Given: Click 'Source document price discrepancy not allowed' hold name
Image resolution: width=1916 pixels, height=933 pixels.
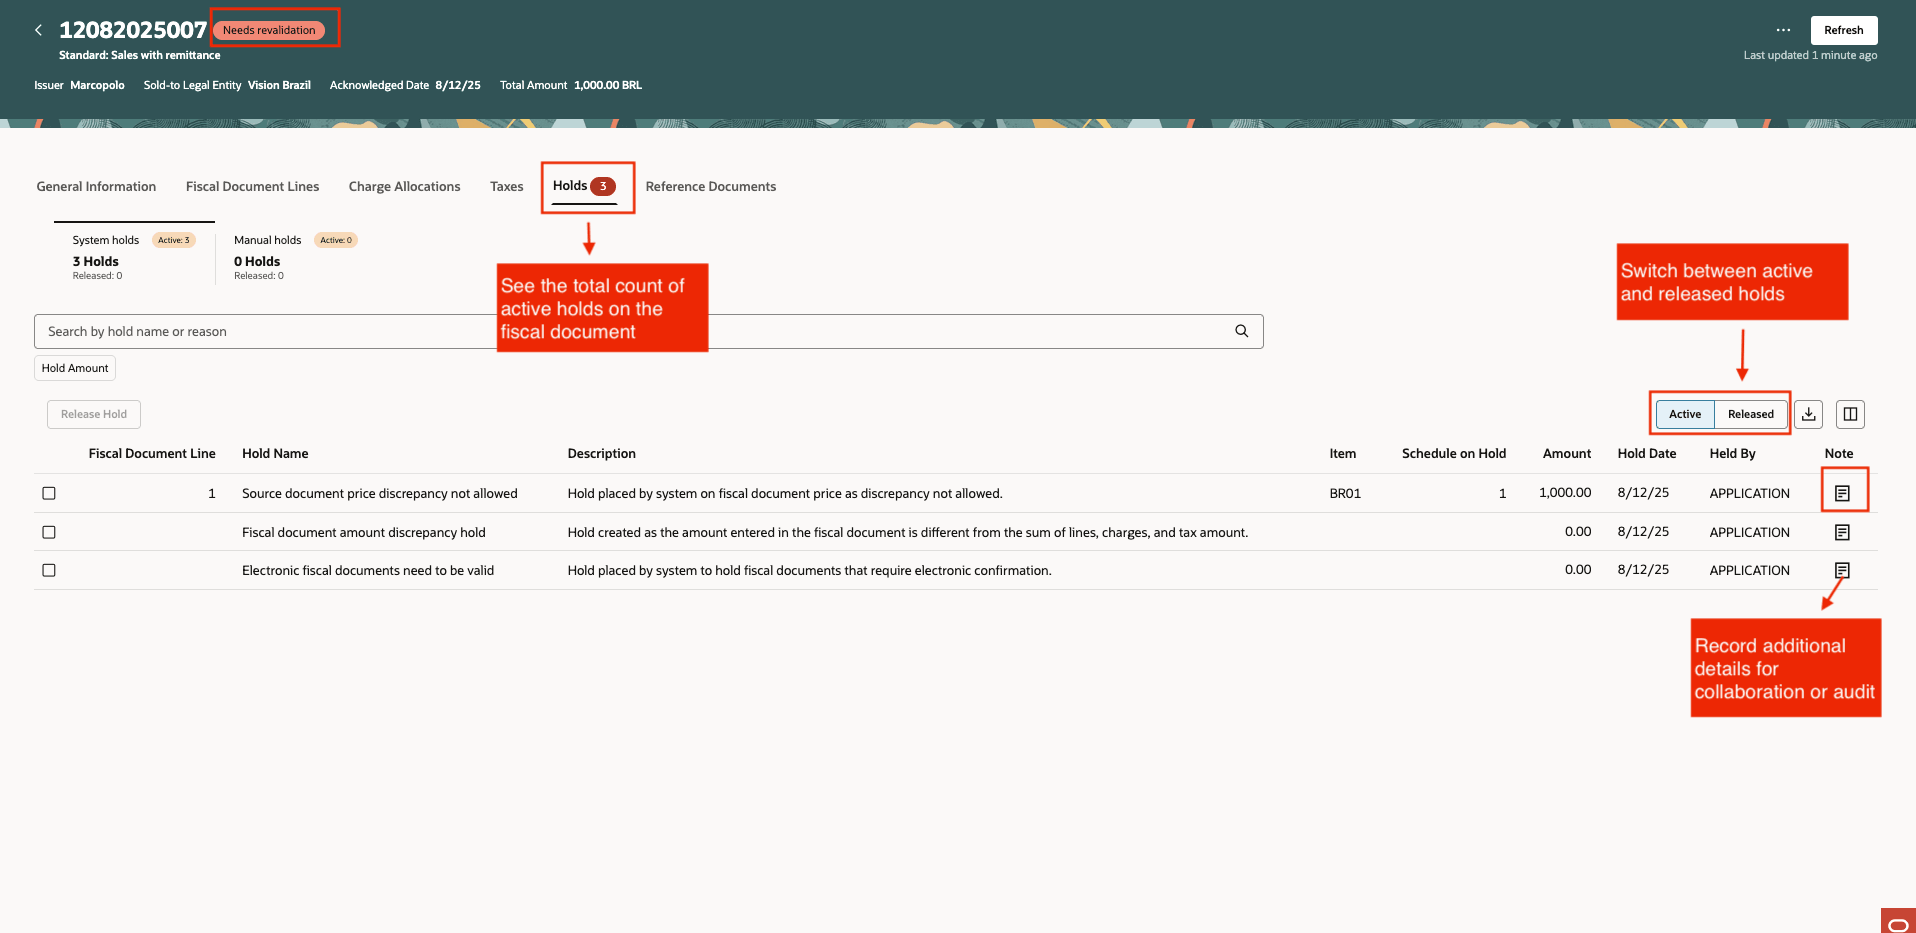Looking at the screenshot, I should pyautogui.click(x=380, y=493).
